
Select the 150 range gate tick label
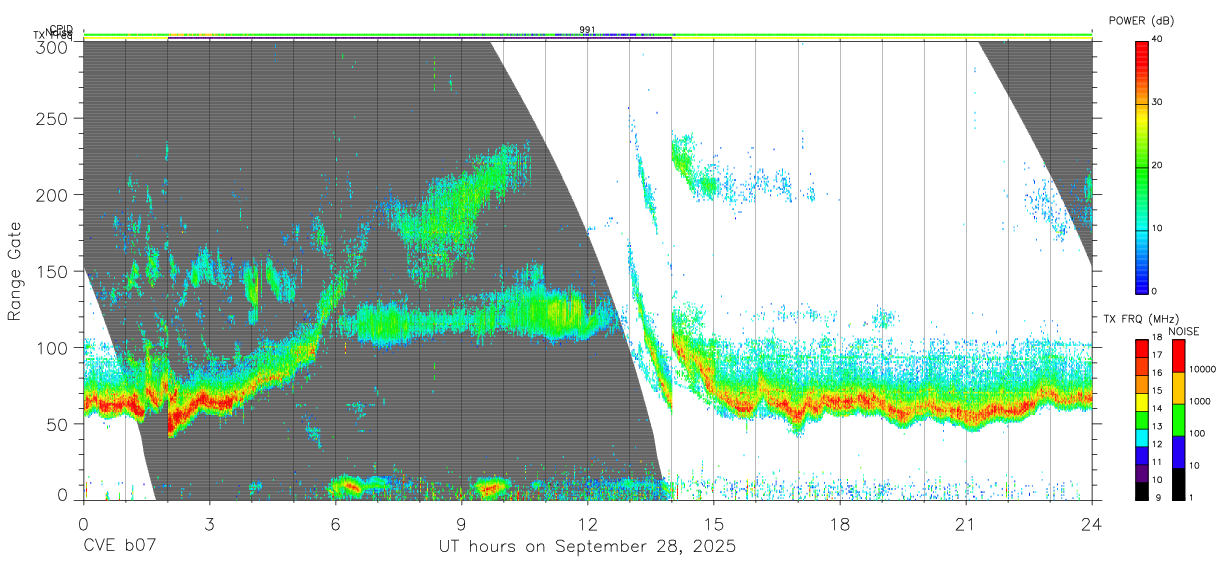[52, 271]
